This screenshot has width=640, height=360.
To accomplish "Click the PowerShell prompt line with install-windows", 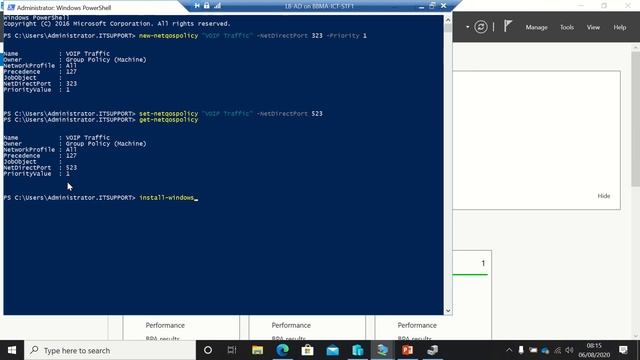I will click(100, 198).
